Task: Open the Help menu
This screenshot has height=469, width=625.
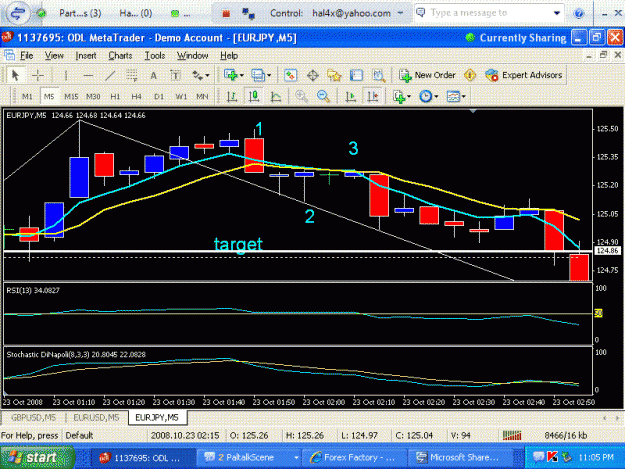Action: coord(229,55)
